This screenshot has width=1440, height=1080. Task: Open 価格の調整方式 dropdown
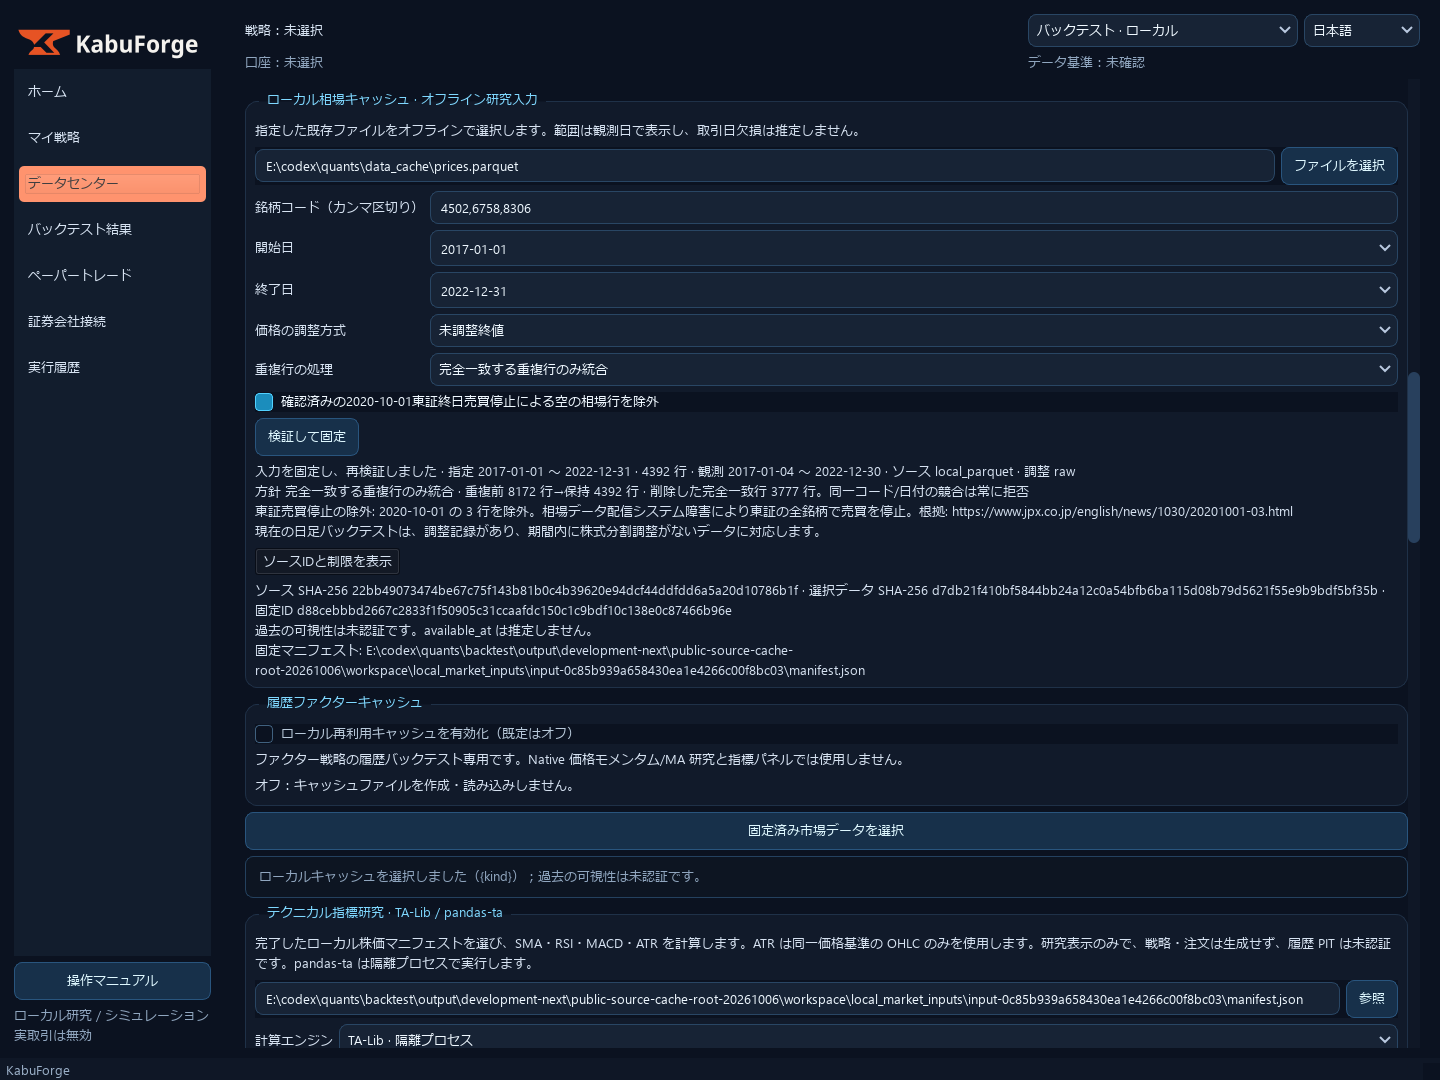tap(913, 330)
